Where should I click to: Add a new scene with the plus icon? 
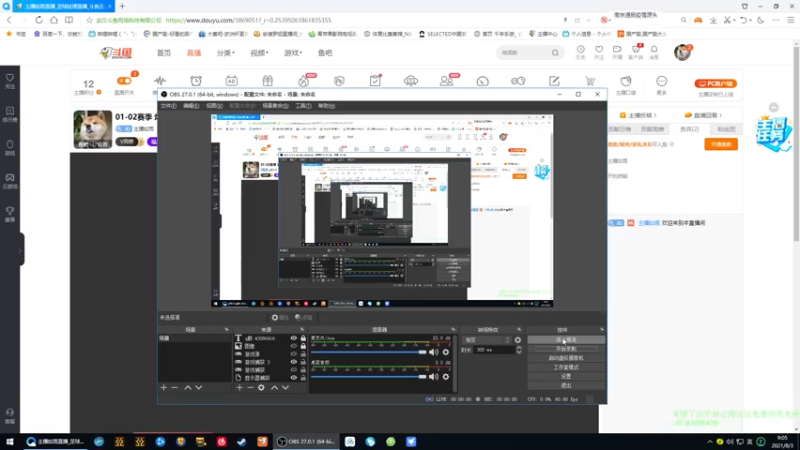[163, 388]
